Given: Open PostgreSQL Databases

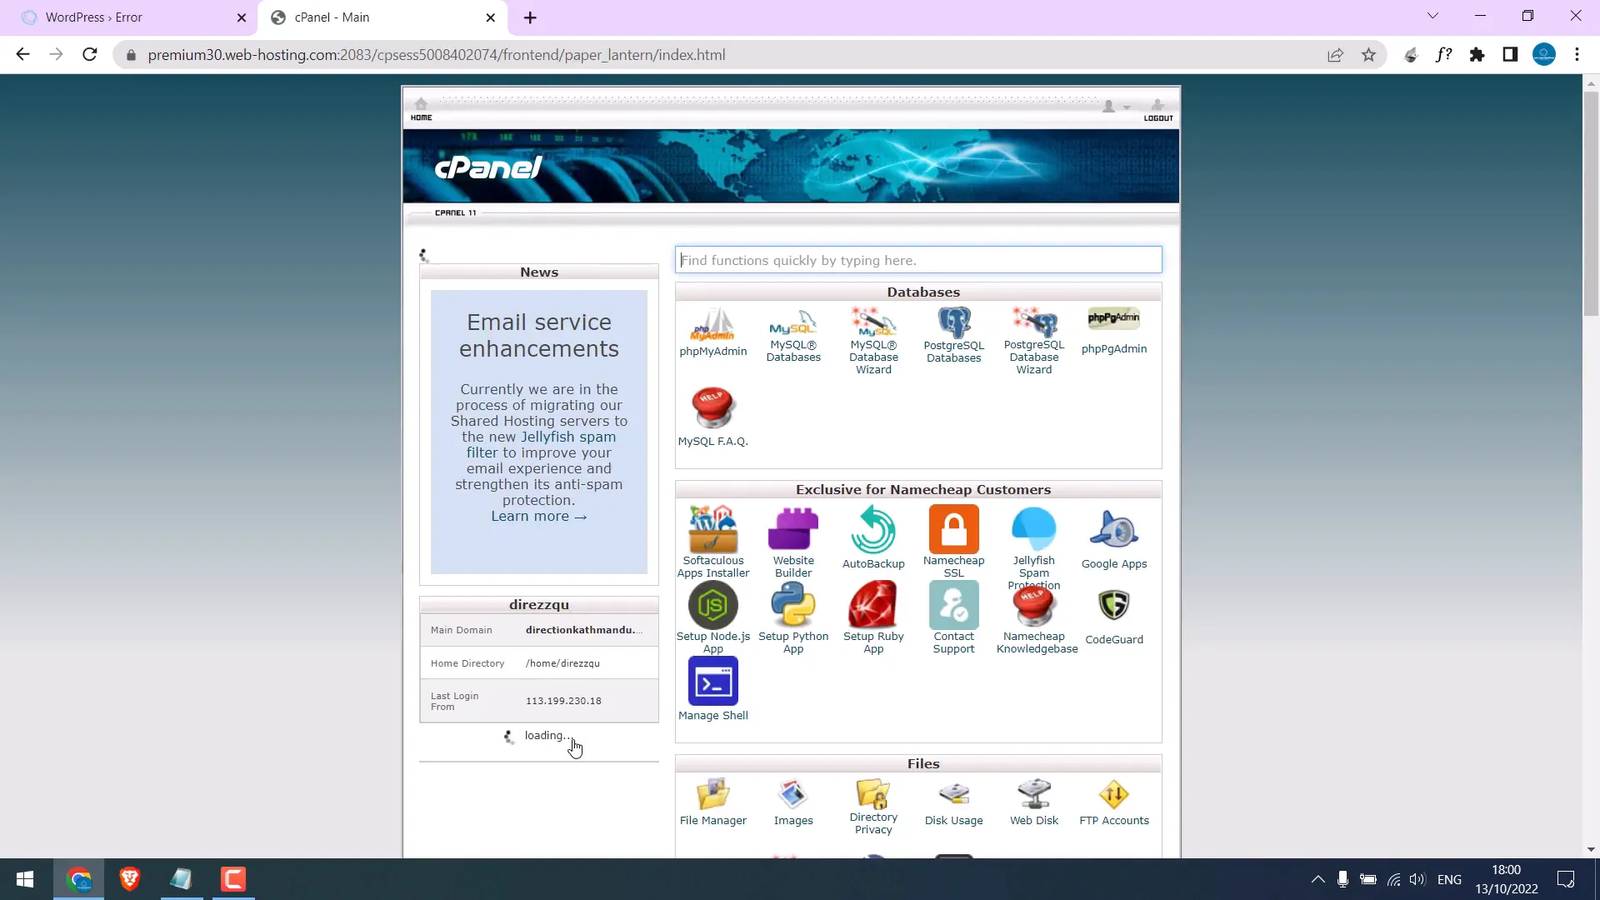Looking at the screenshot, I should [954, 336].
